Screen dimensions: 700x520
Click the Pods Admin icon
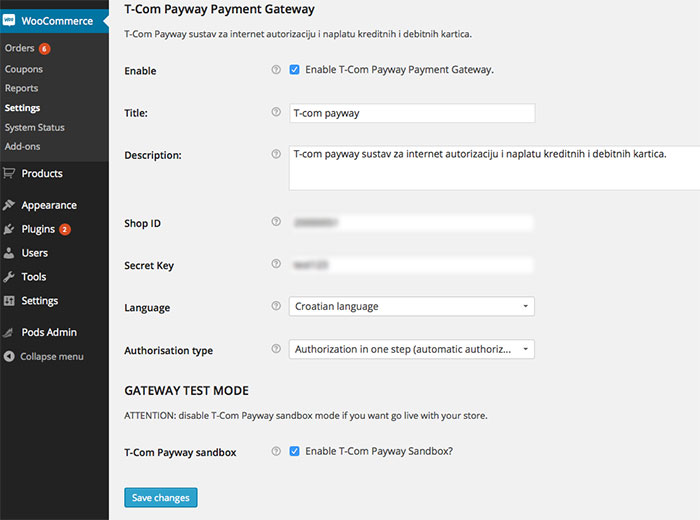(9, 332)
